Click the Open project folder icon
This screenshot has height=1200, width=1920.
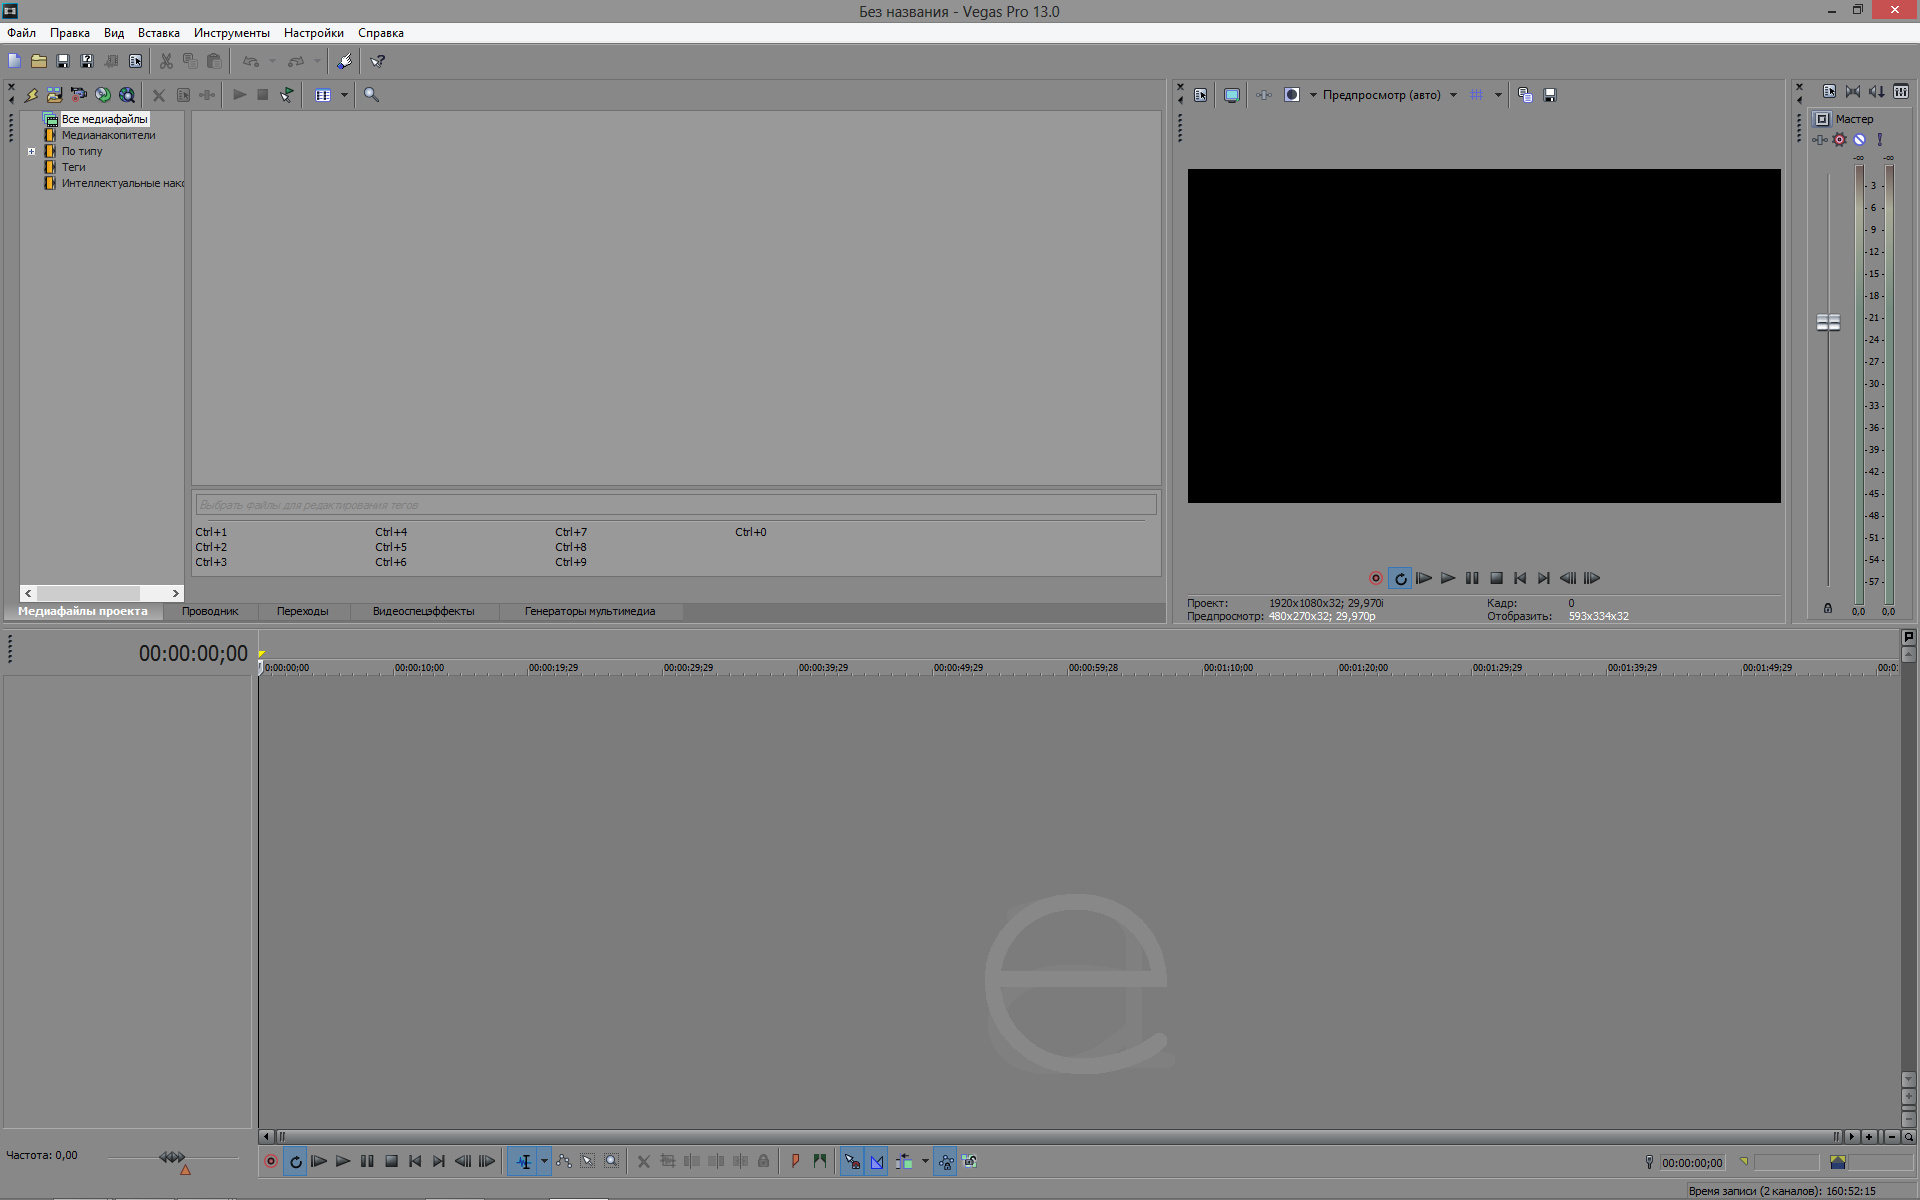tap(39, 61)
